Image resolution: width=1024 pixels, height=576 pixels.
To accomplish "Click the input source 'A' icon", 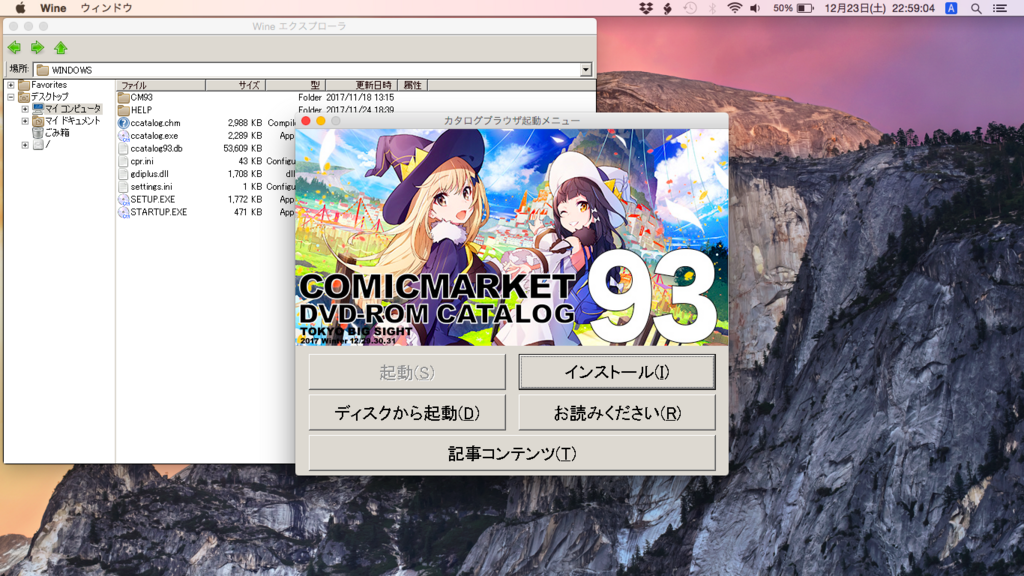I will coord(952,8).
